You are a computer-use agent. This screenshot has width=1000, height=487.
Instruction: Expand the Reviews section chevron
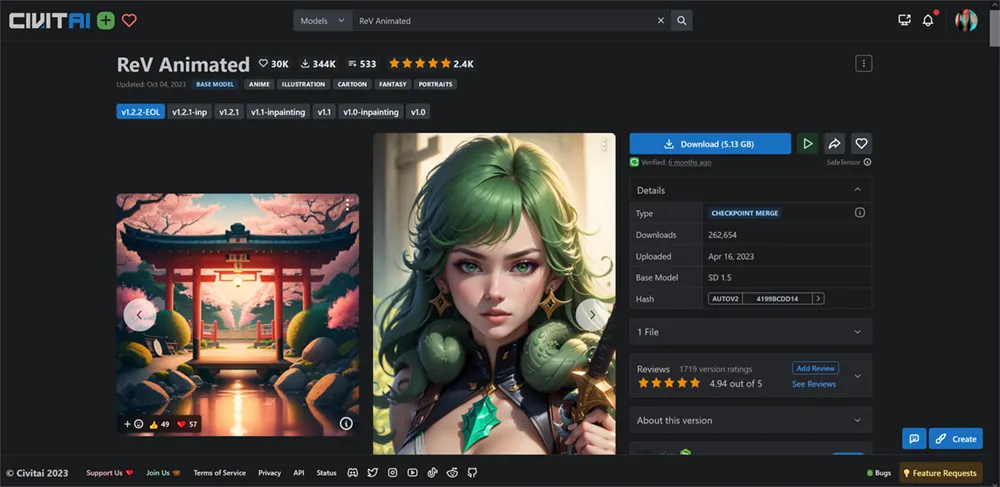[858, 375]
